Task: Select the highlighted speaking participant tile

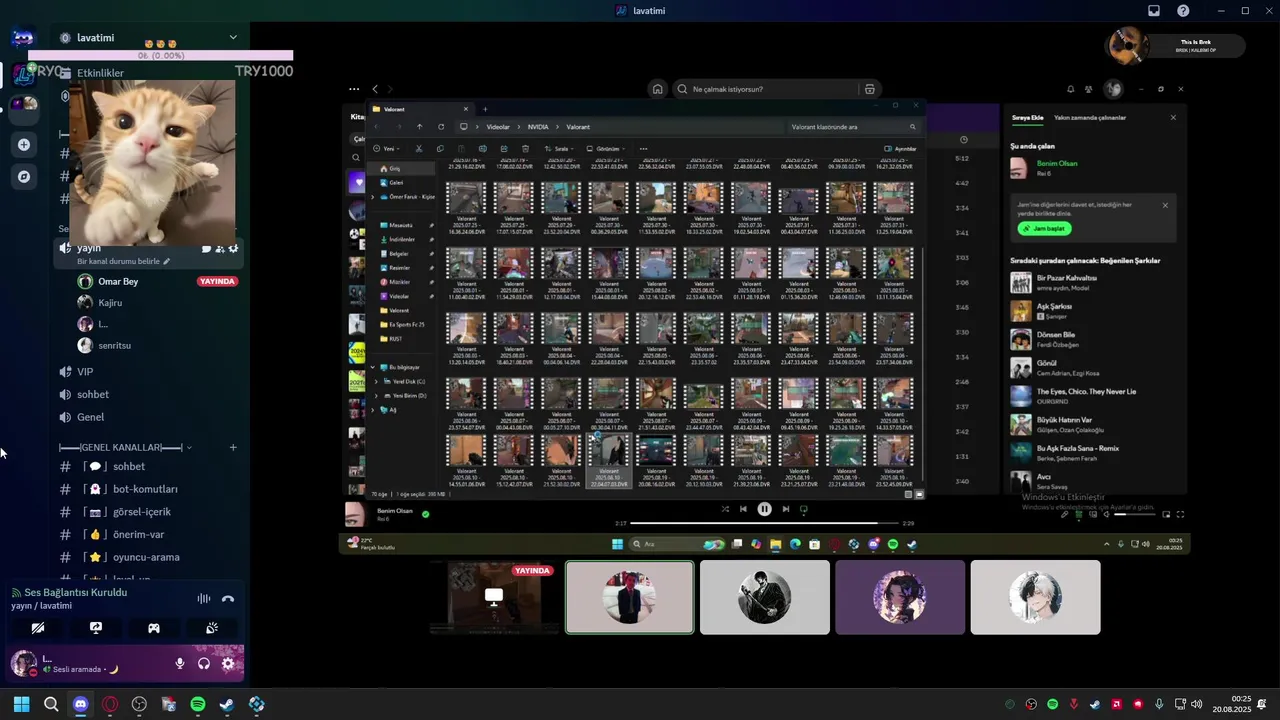Action: (629, 597)
